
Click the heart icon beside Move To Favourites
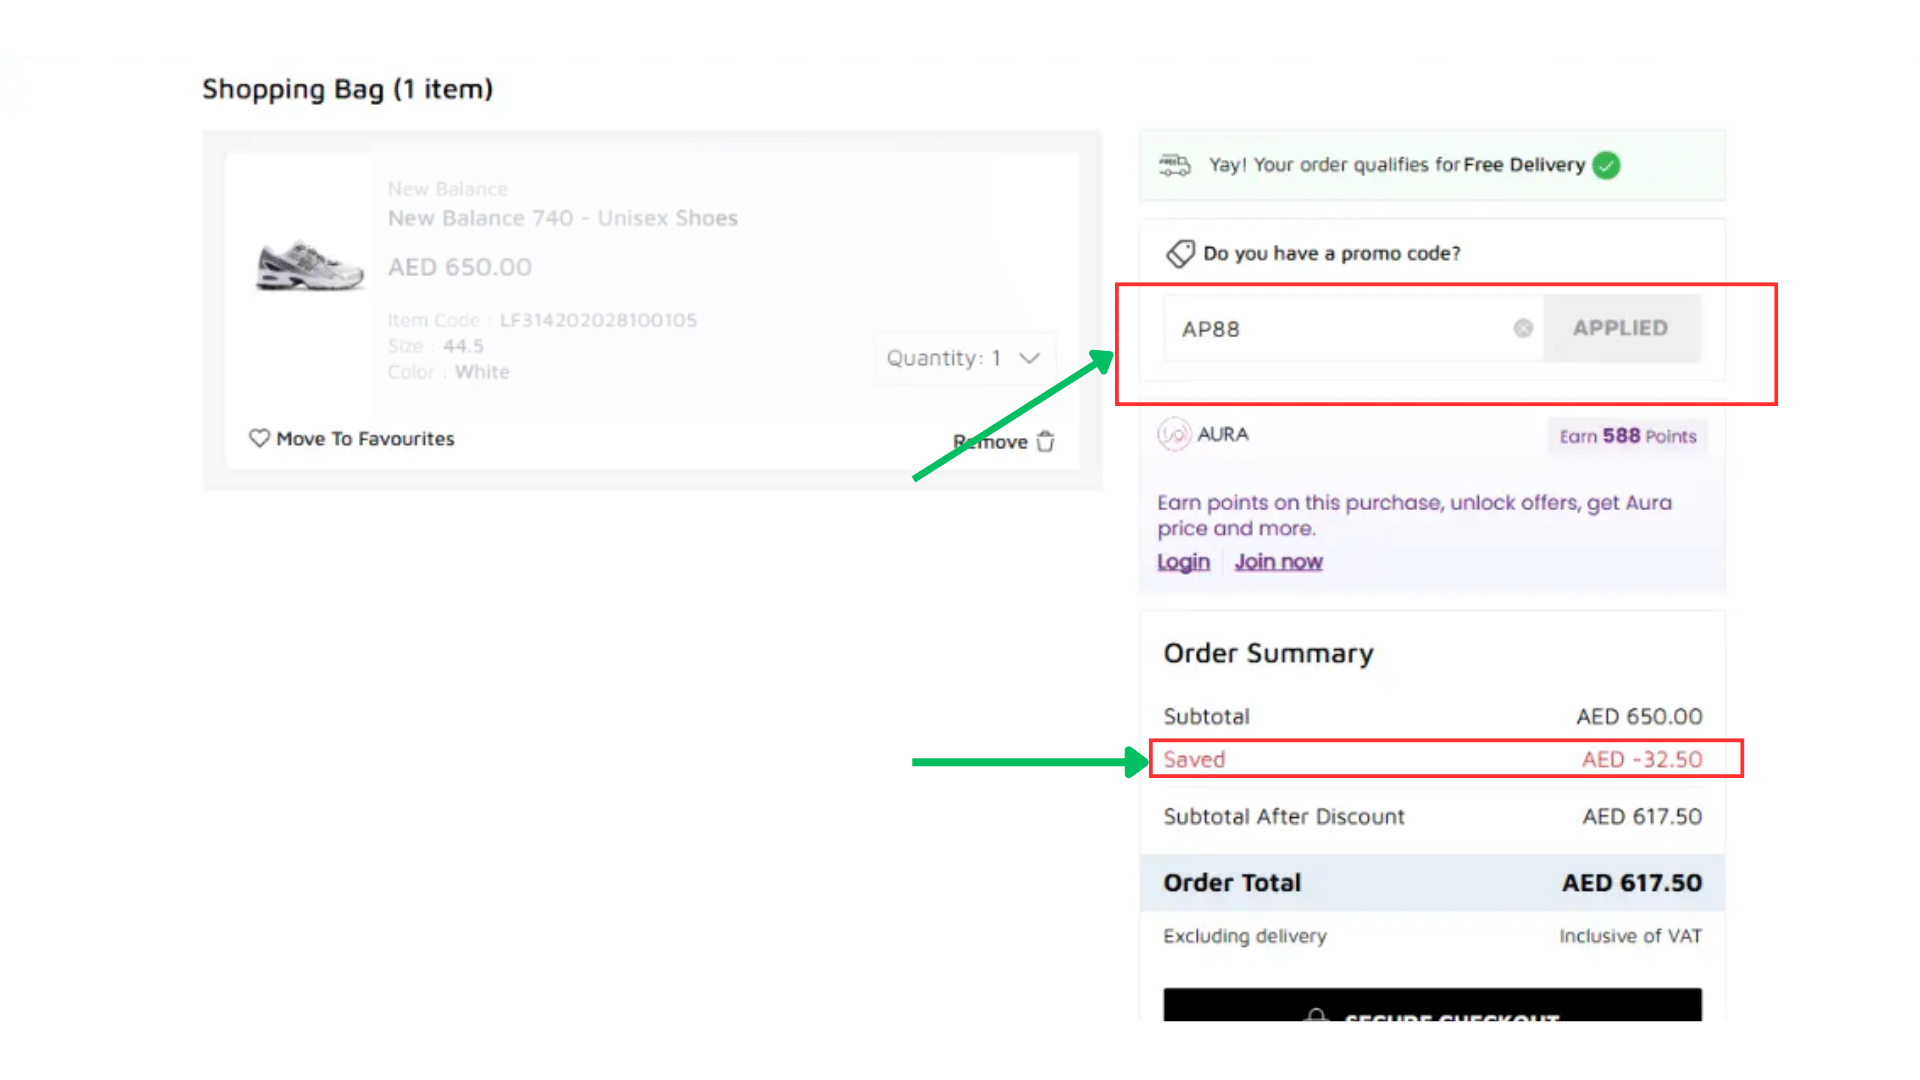click(259, 438)
